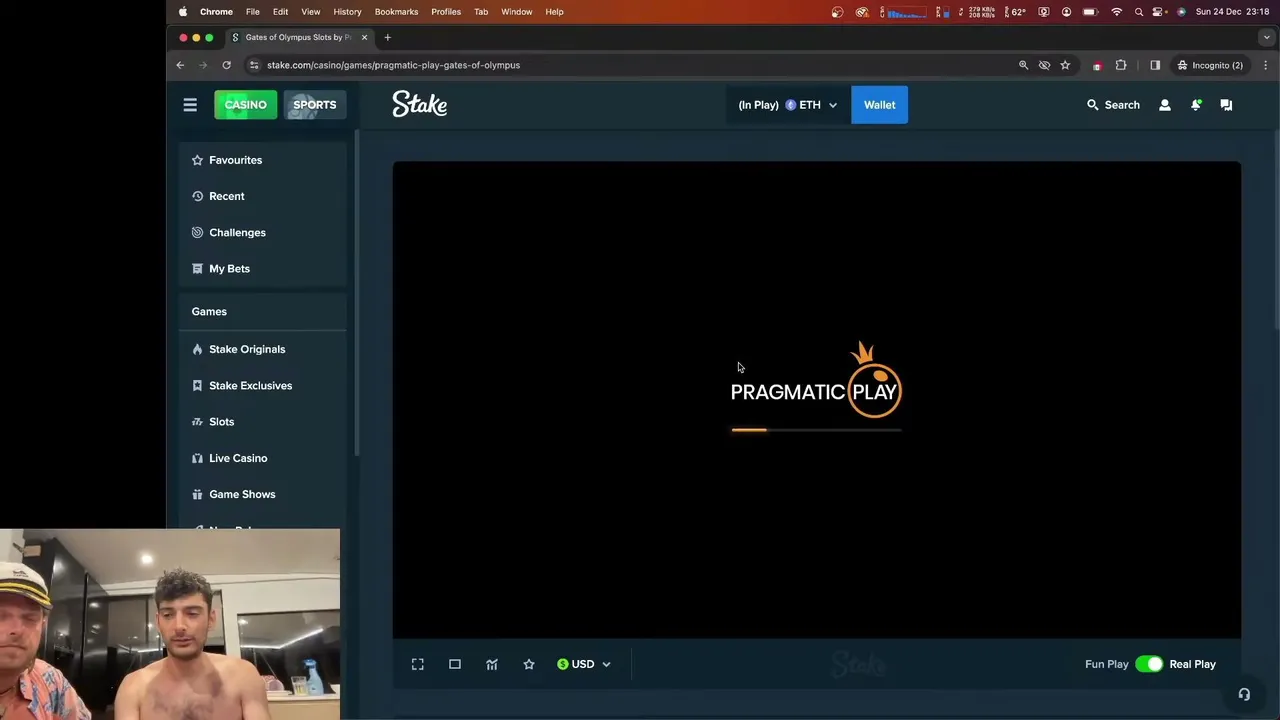View My Bets
This screenshot has width=1280, height=720.
[263, 268]
